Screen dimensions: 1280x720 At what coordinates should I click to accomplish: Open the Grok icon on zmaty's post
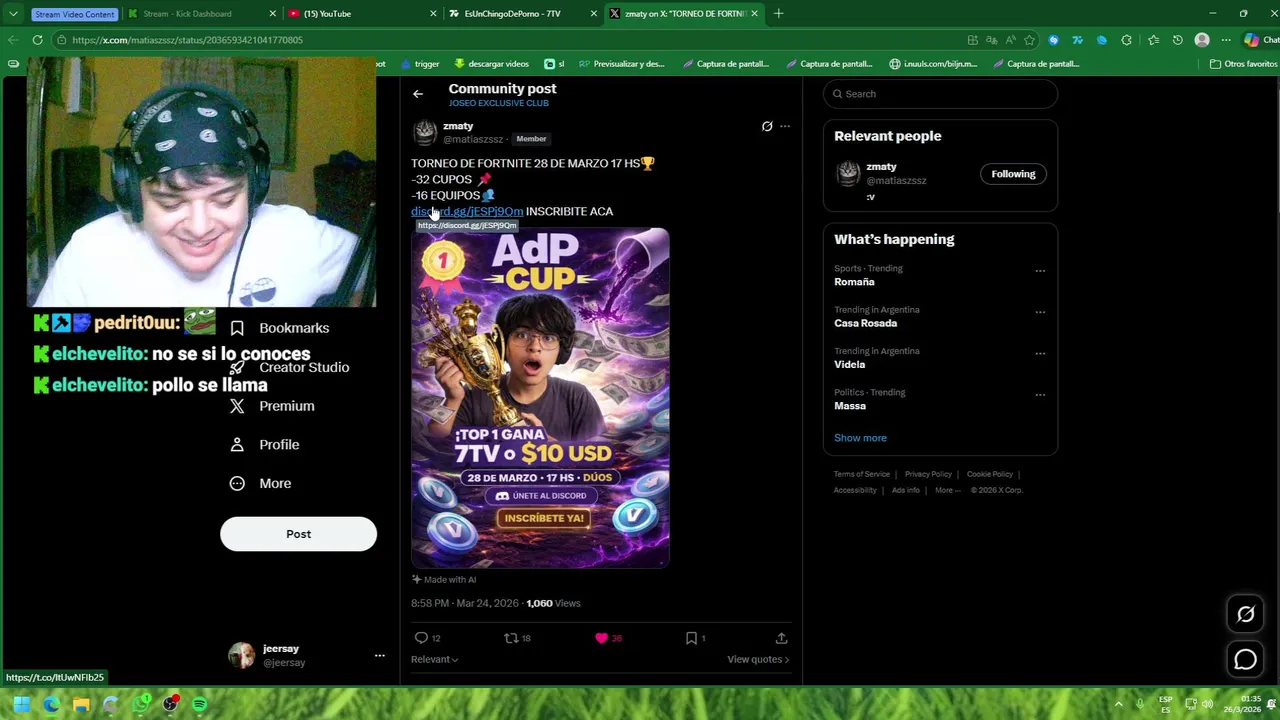click(767, 127)
